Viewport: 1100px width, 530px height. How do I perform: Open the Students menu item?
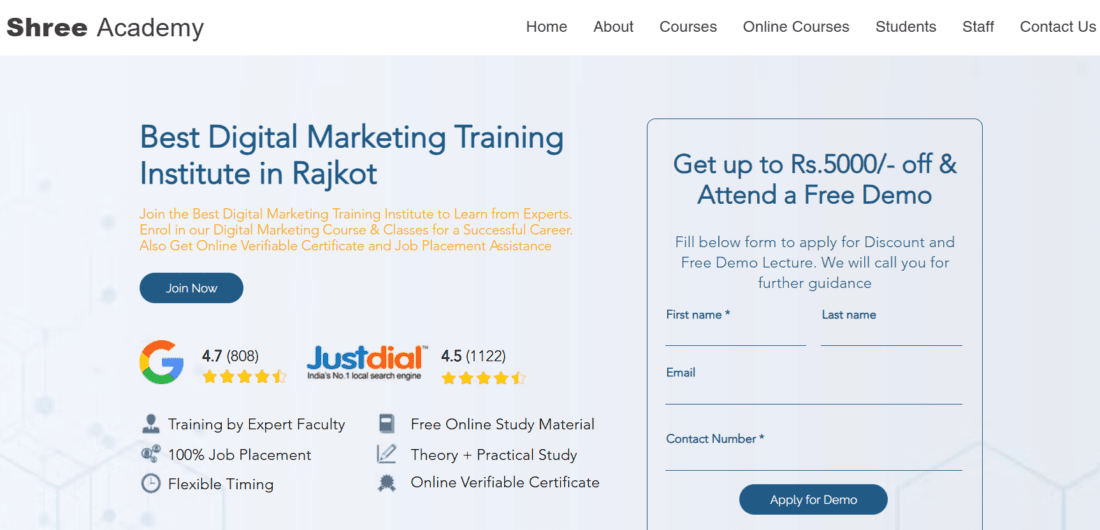click(906, 27)
